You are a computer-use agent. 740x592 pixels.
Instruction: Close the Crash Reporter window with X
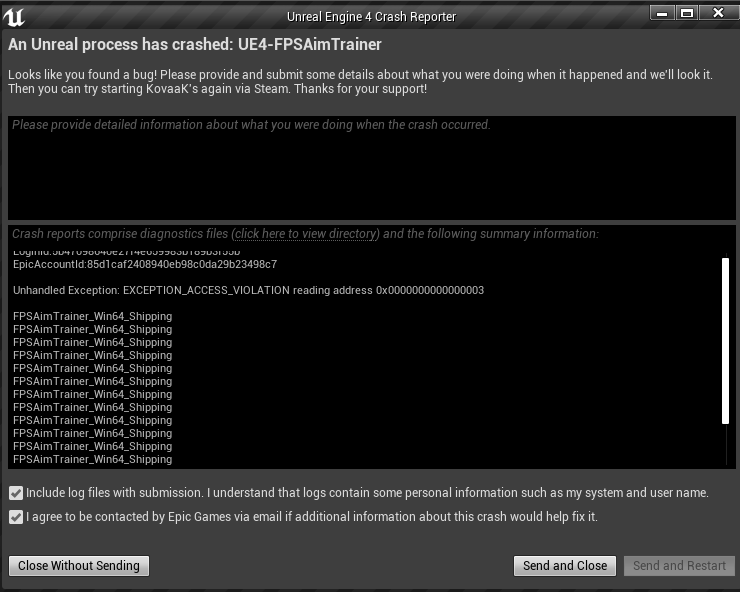tap(718, 13)
